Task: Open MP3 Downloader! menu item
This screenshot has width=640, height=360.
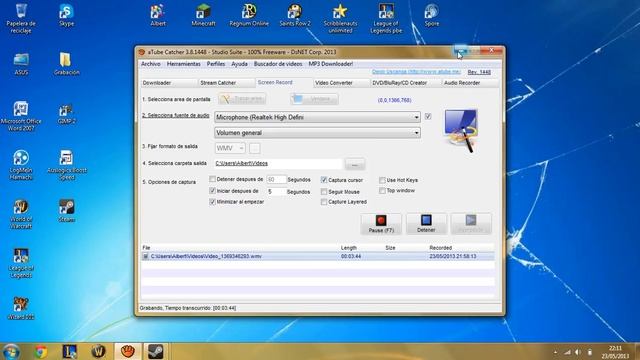Action: (331, 64)
